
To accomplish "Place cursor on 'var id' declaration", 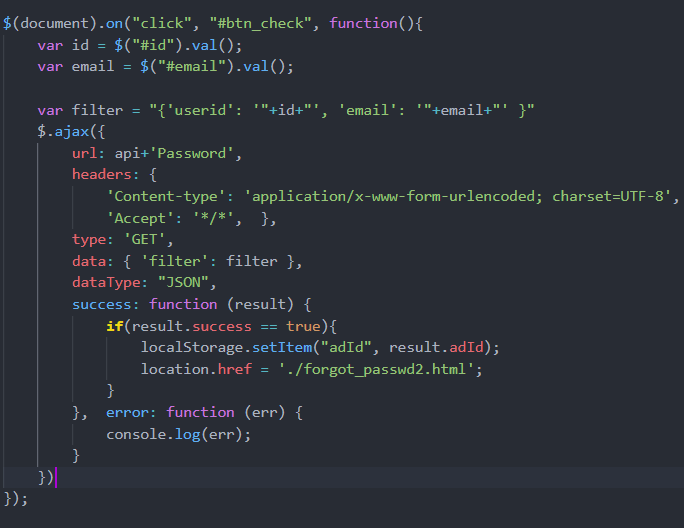I will (x=63, y=45).
